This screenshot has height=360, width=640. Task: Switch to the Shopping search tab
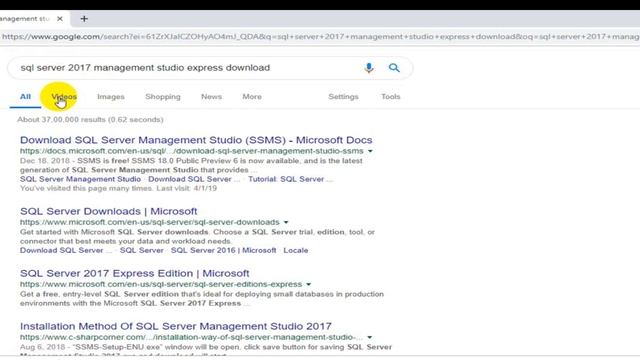click(x=163, y=97)
